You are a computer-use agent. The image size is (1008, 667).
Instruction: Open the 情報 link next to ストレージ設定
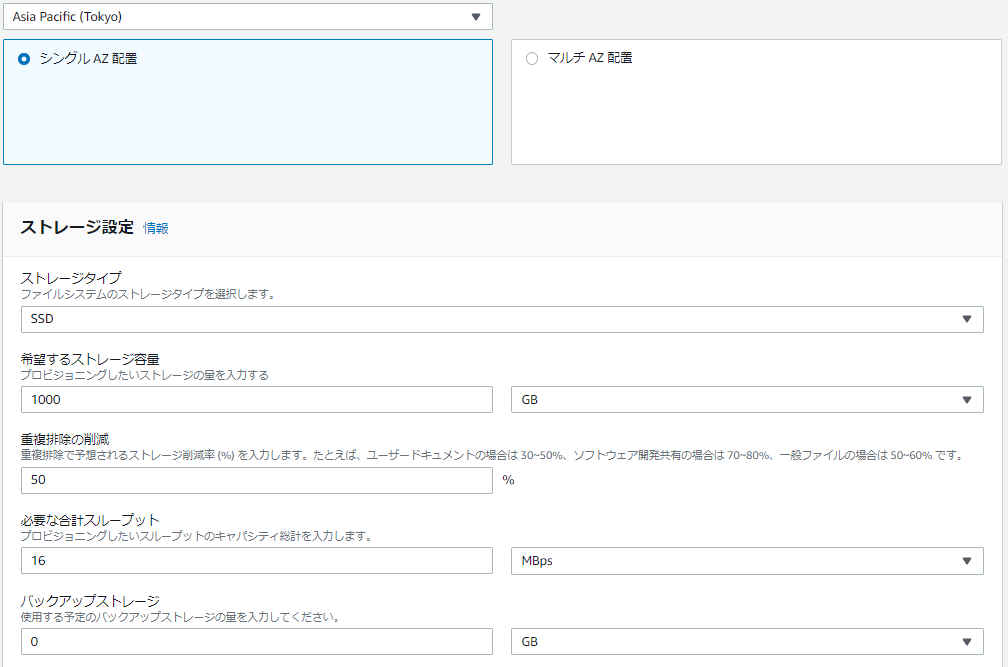point(156,228)
